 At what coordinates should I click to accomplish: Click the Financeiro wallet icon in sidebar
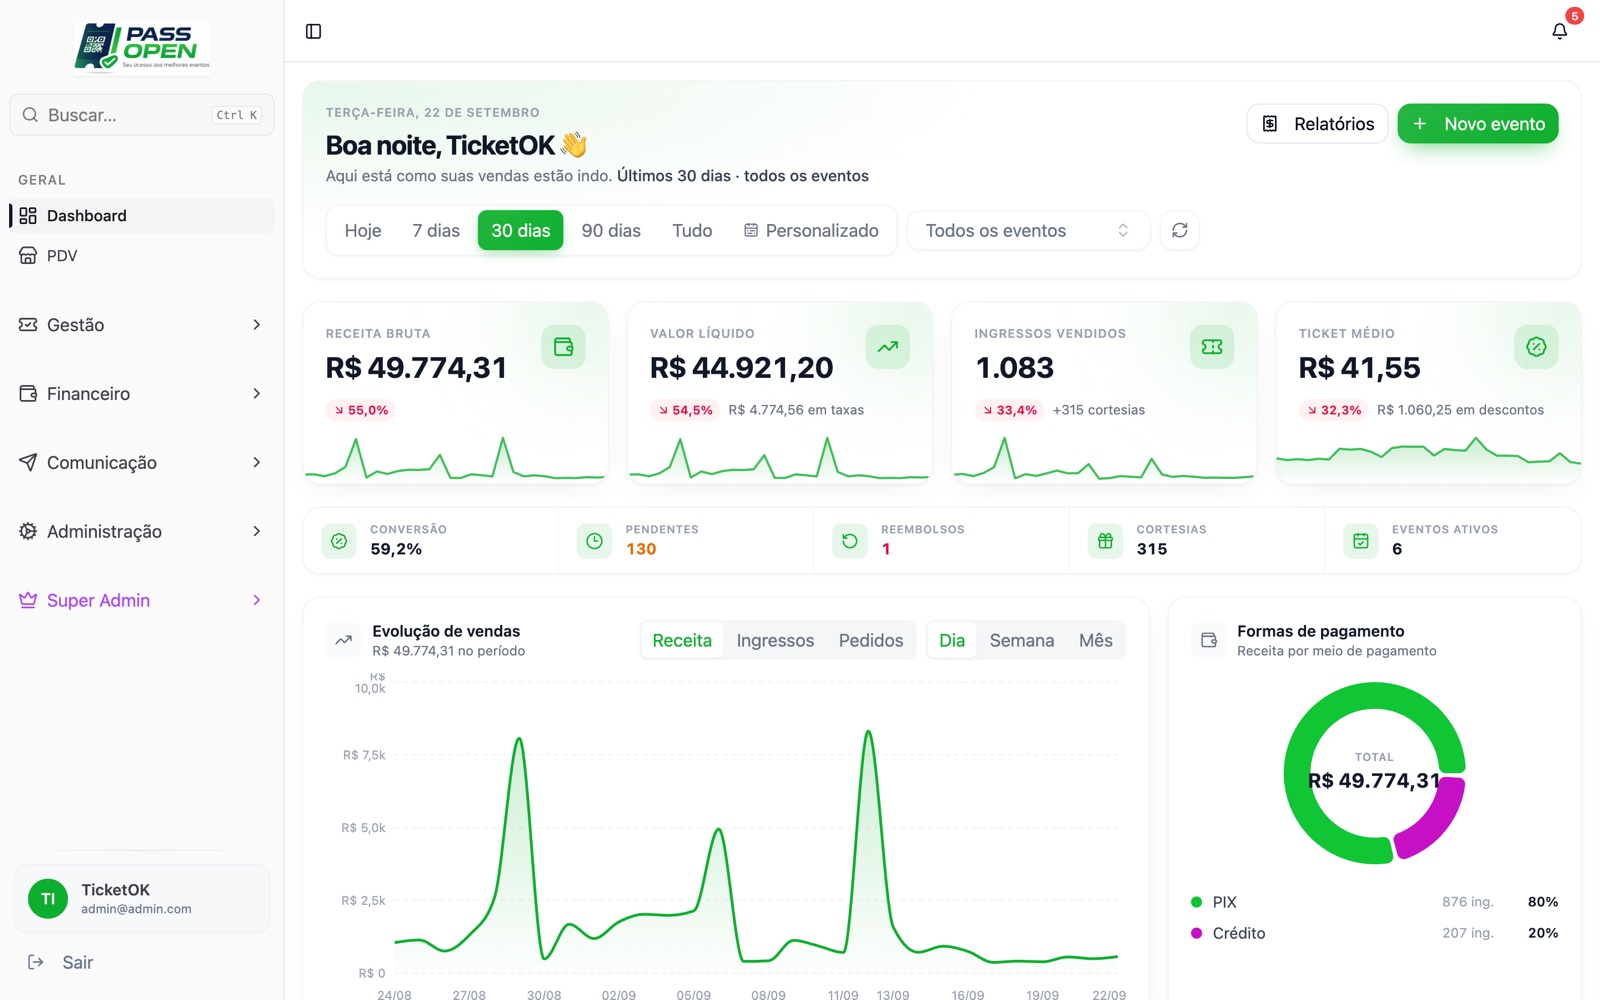click(28, 394)
